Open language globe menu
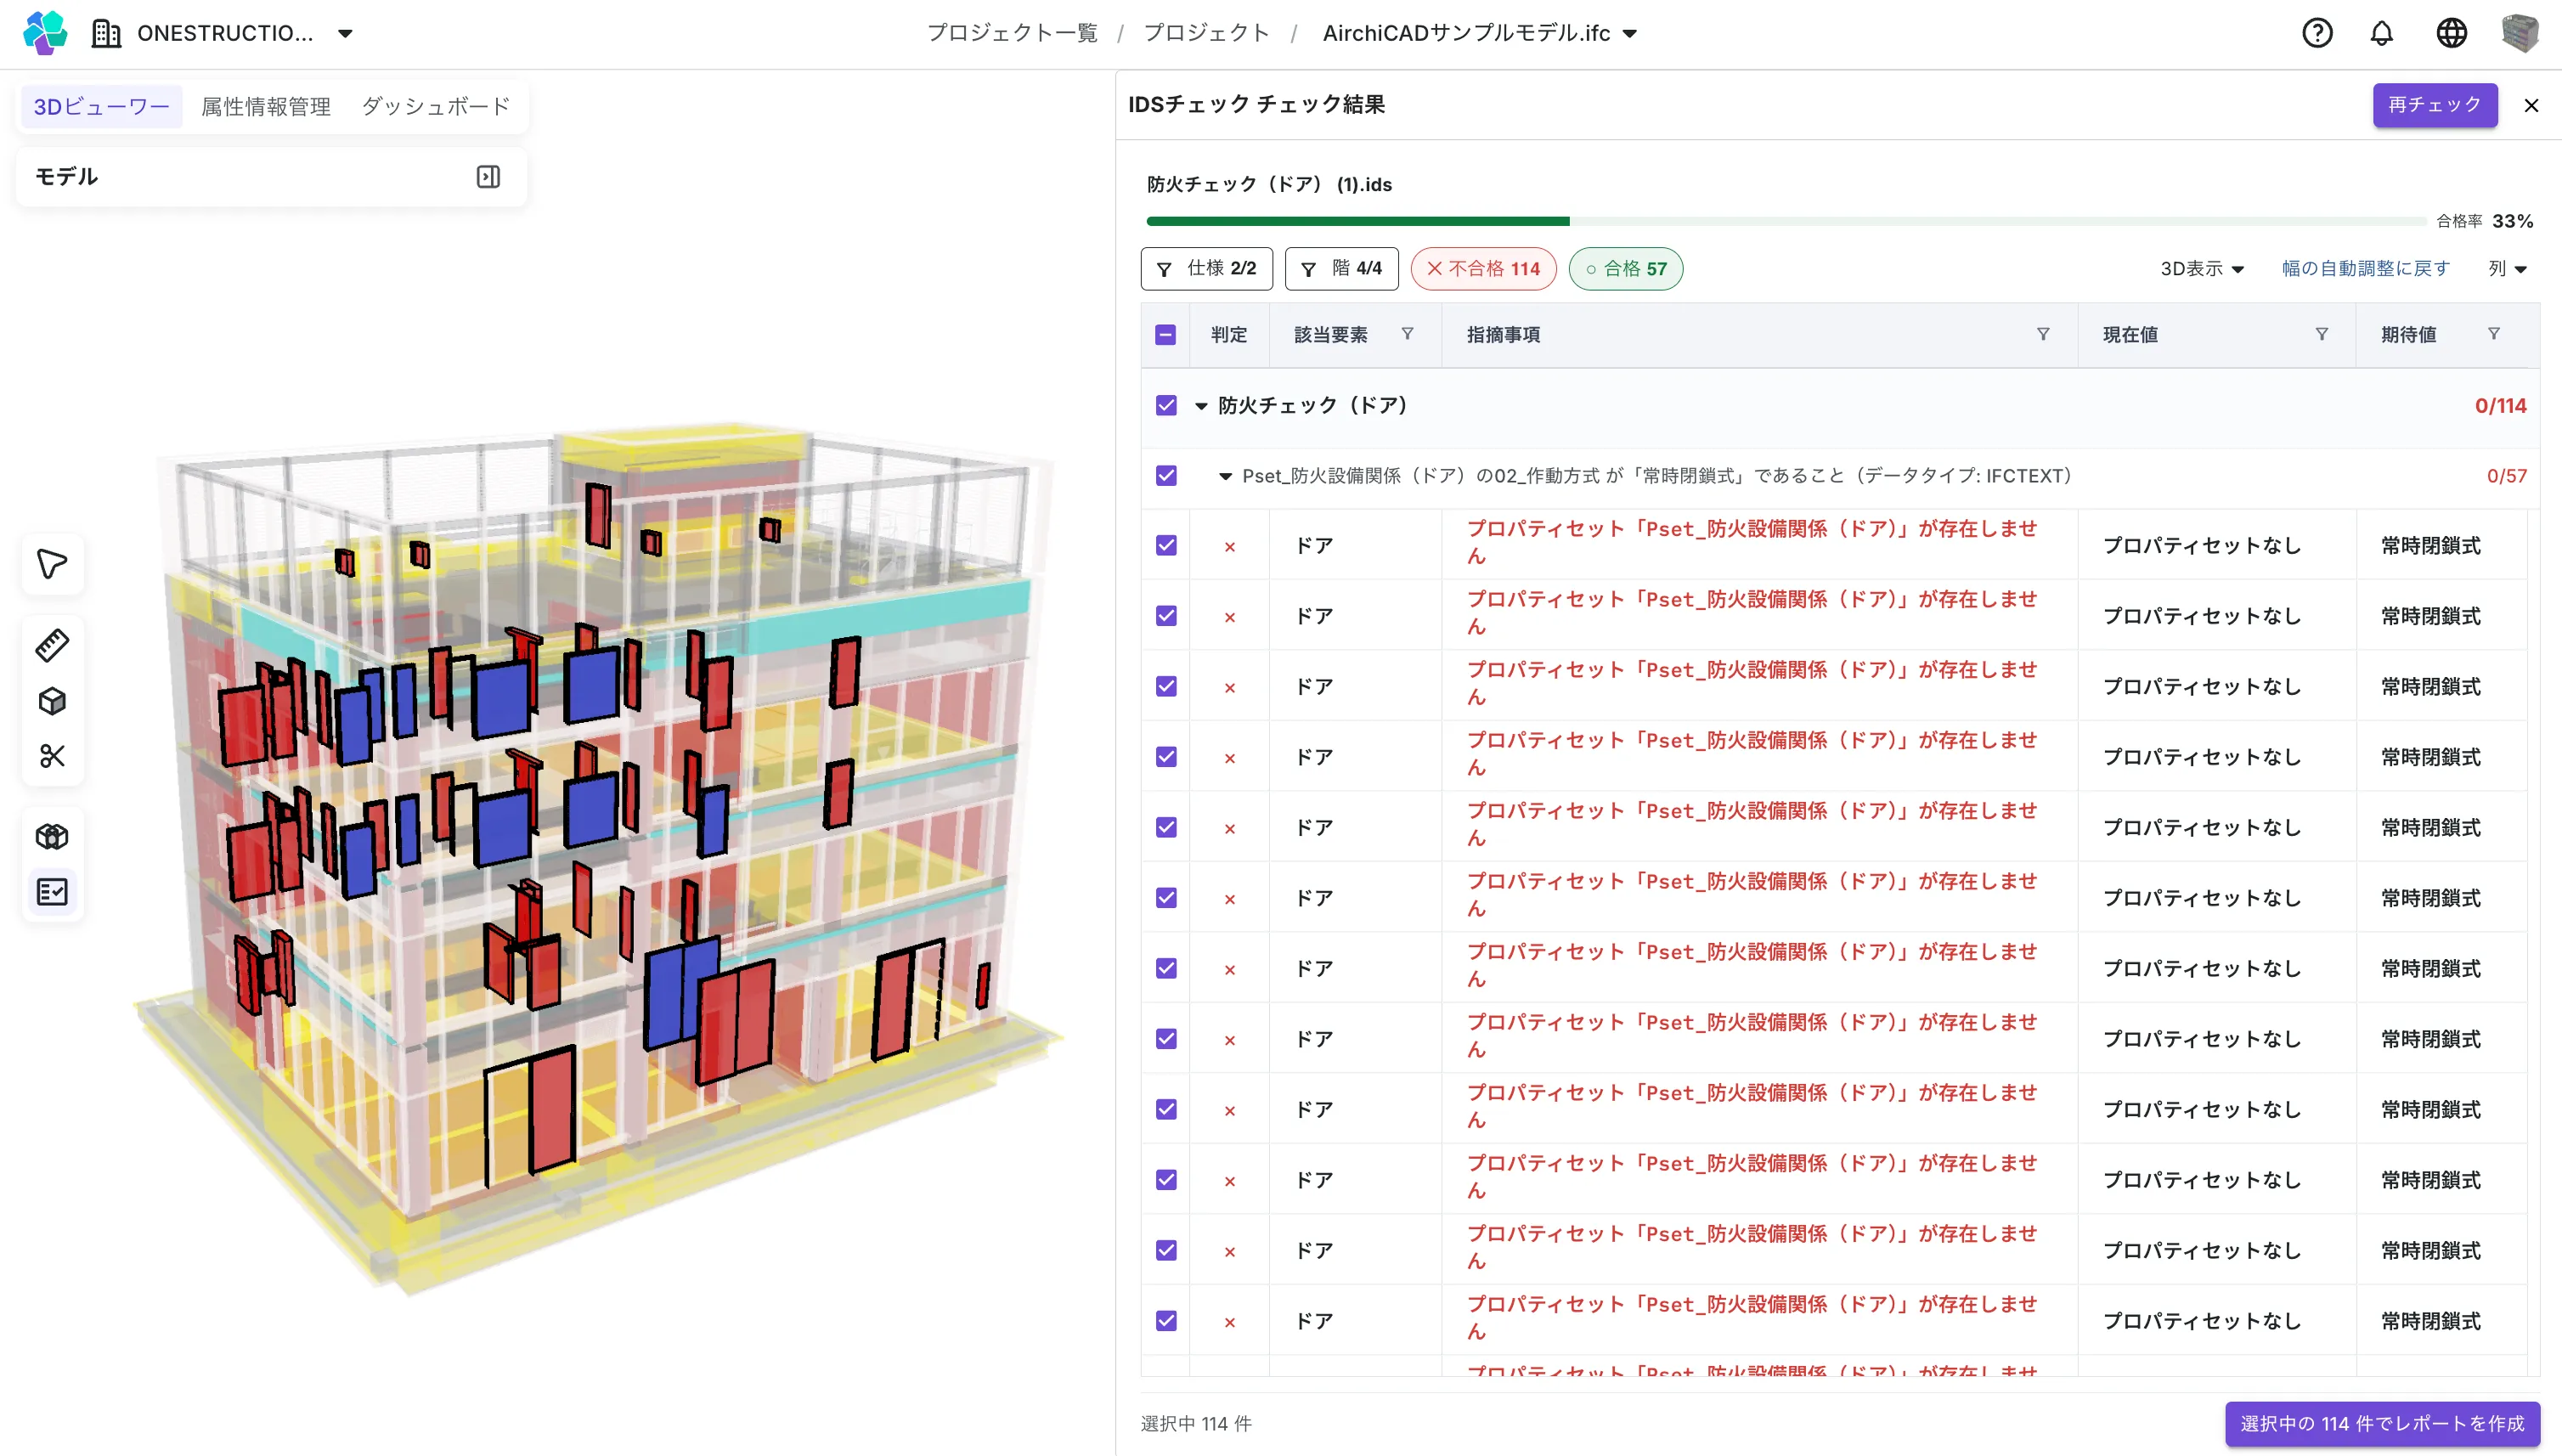Viewport: 2562px width, 1456px height. point(2451,33)
